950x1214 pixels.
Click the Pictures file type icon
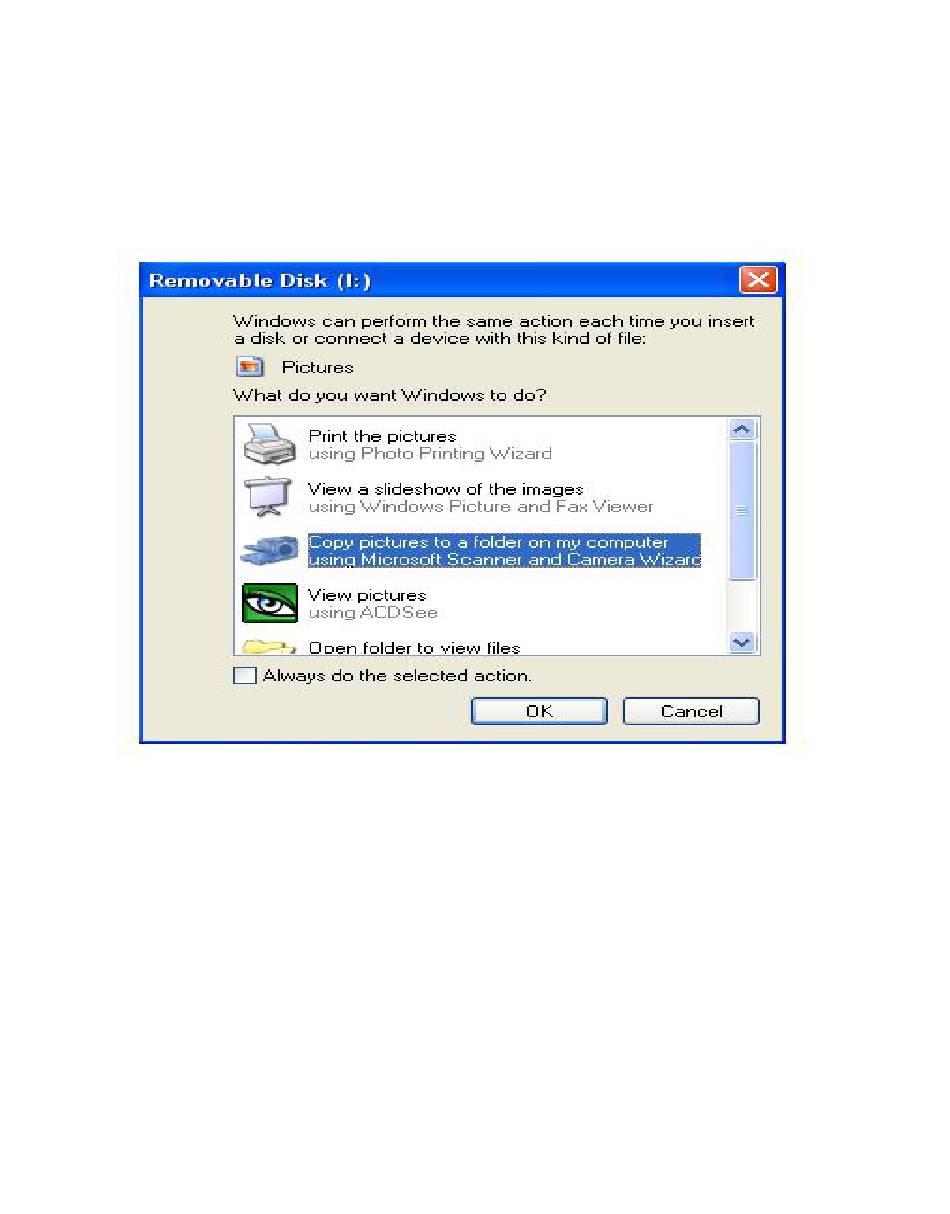(250, 367)
